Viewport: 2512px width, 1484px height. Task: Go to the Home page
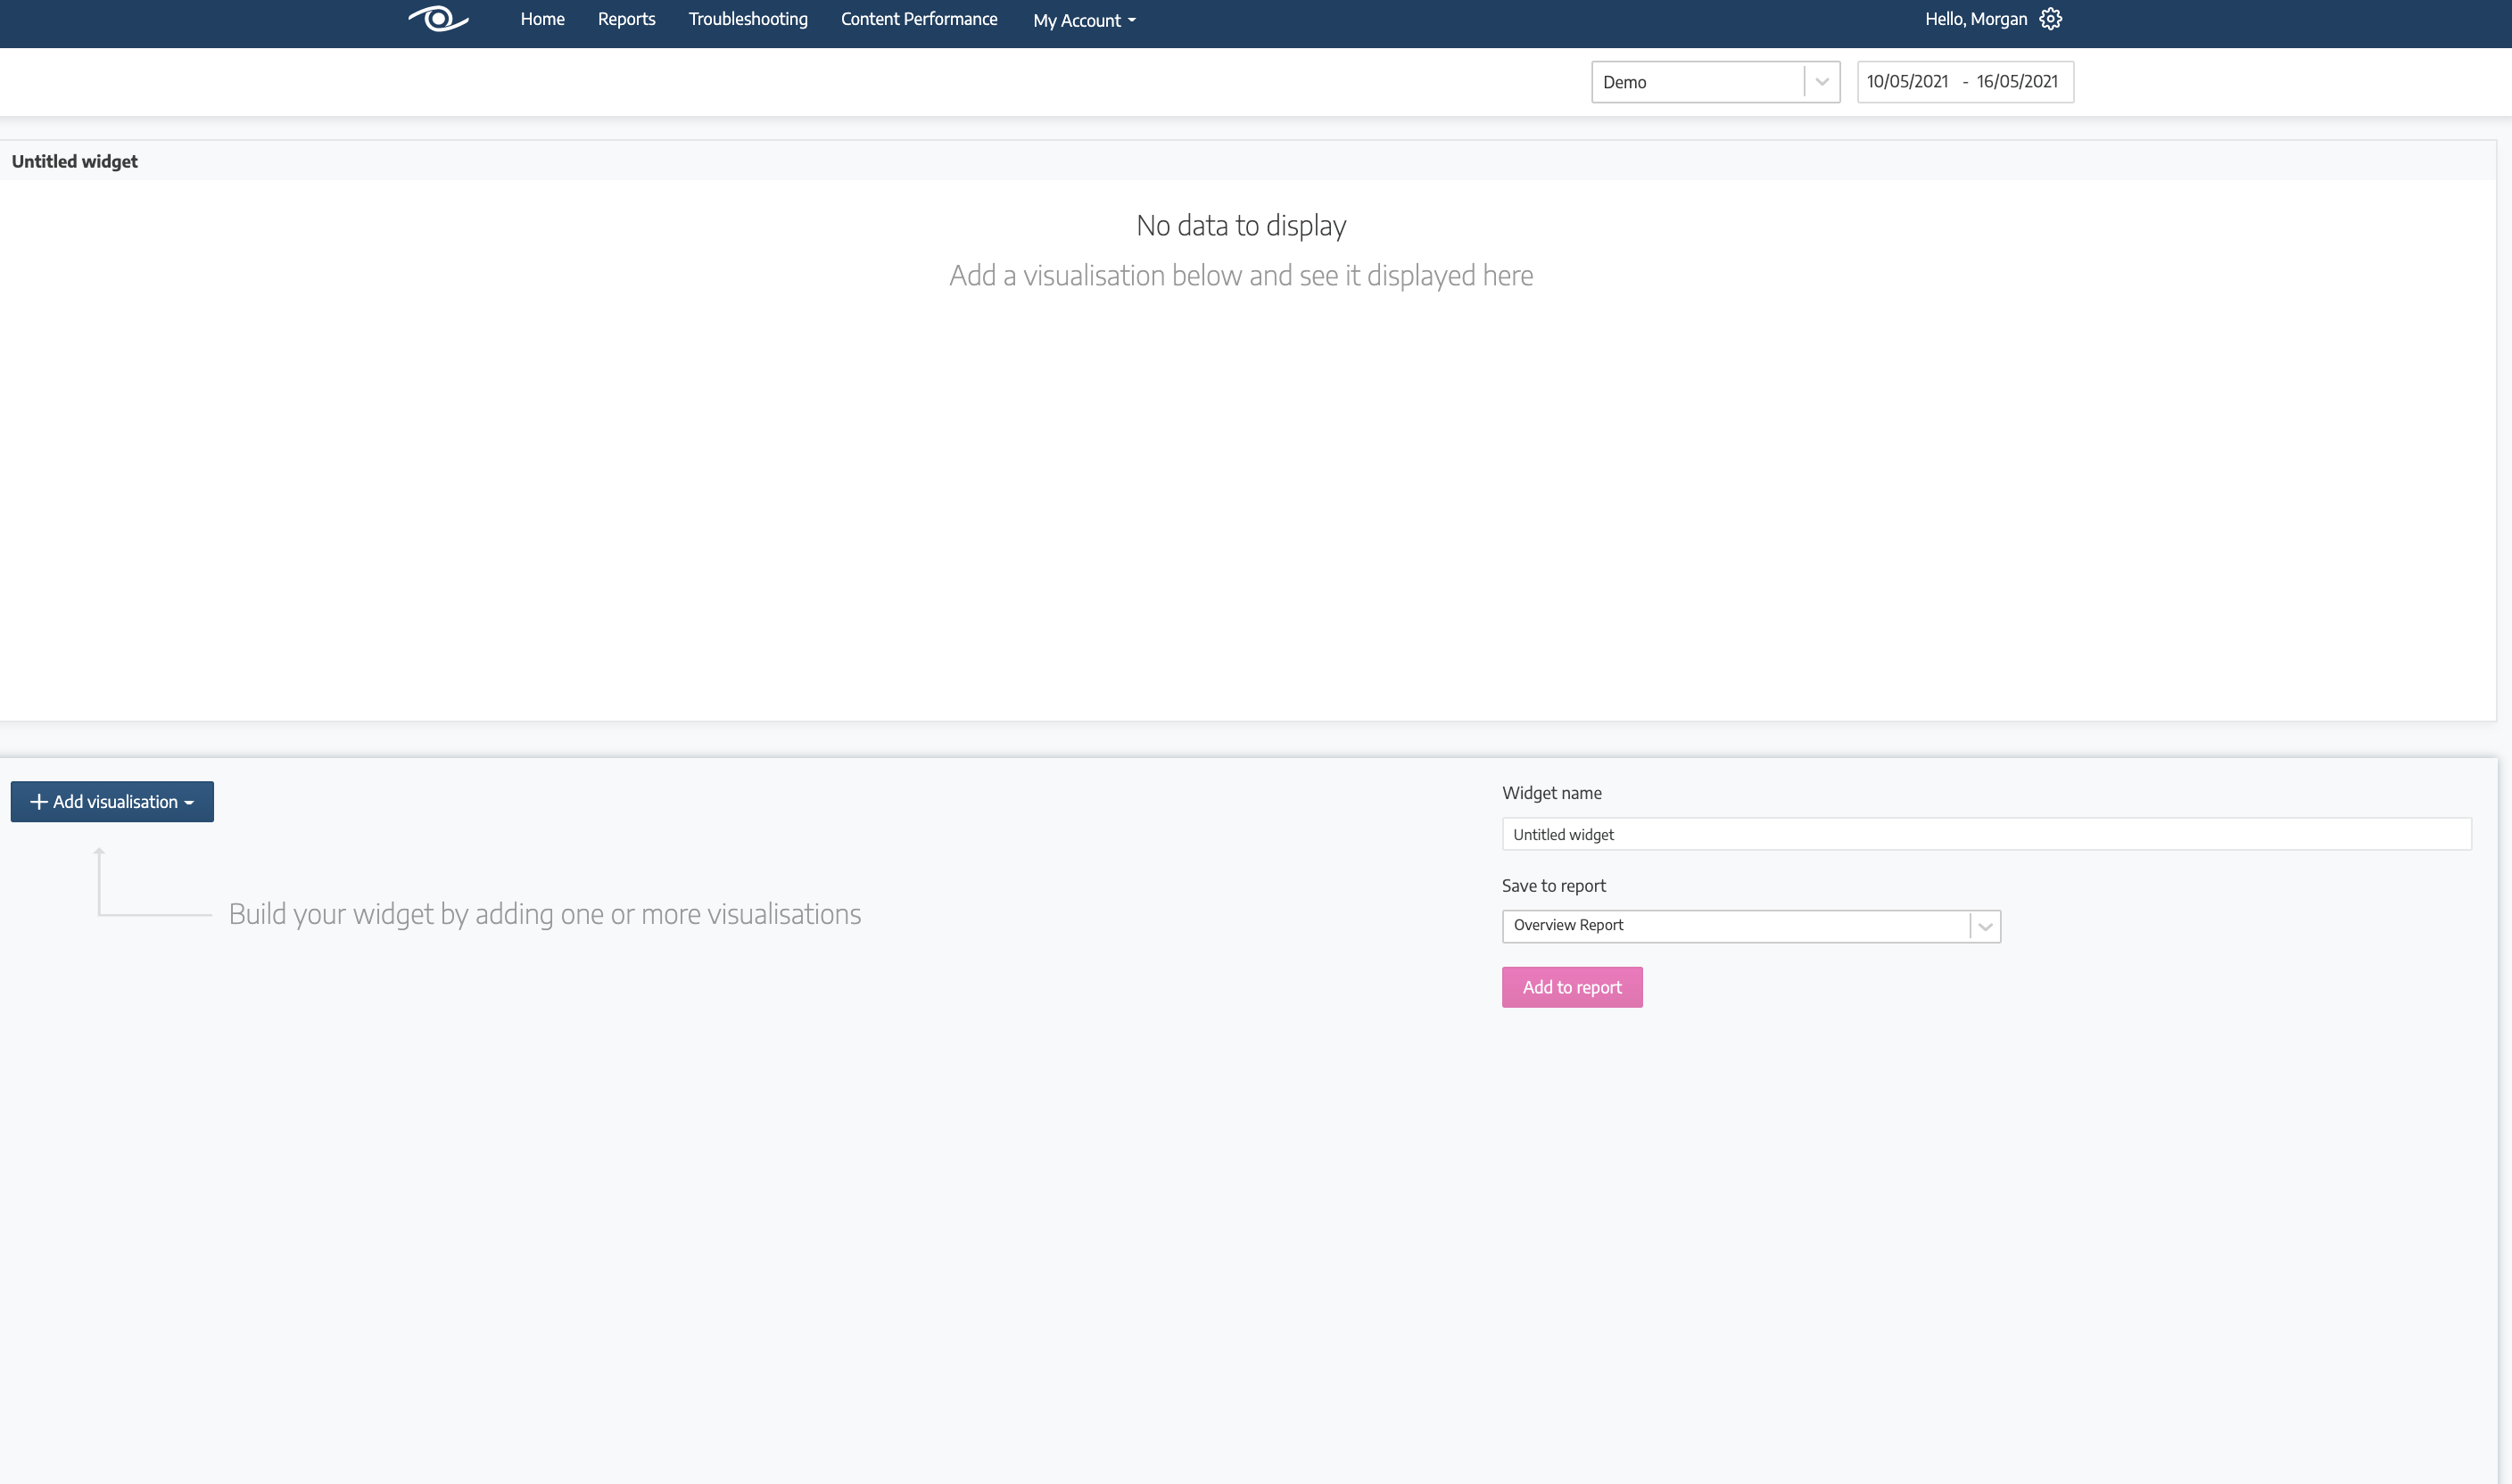click(542, 19)
